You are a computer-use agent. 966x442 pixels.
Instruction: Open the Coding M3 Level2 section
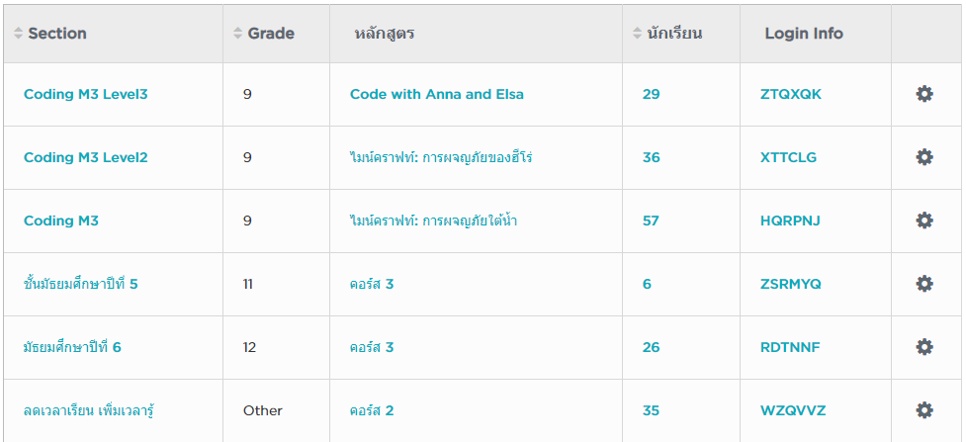(86, 157)
